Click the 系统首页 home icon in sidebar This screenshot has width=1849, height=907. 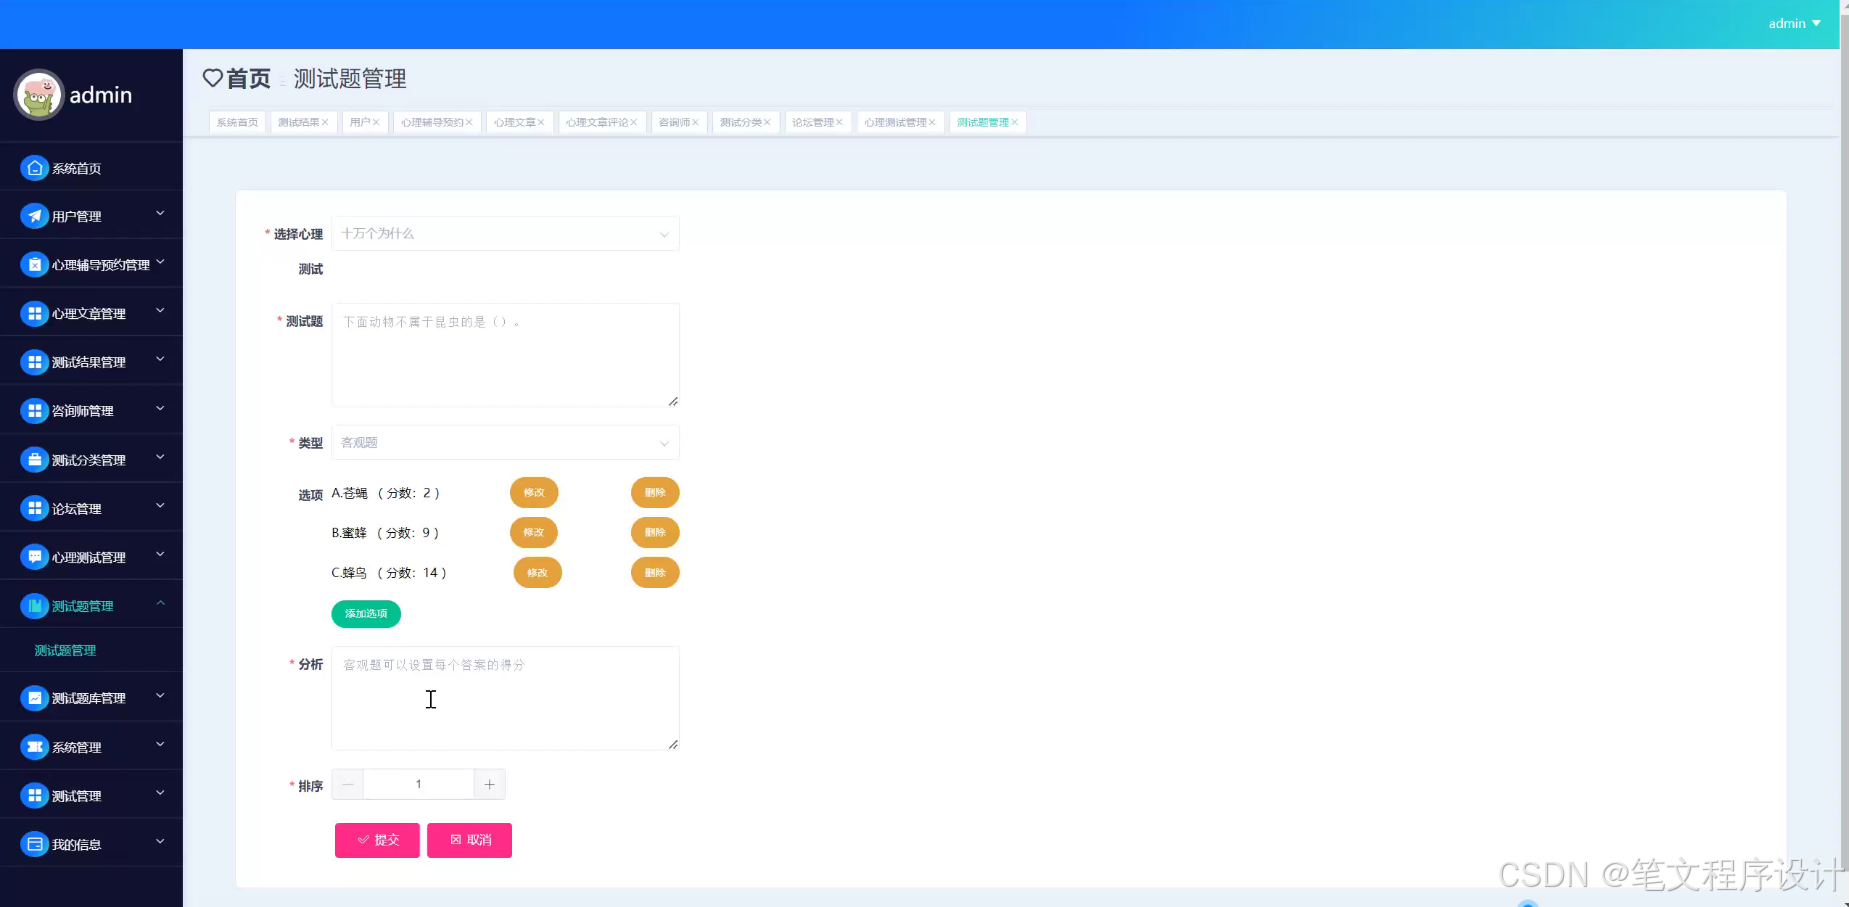34,168
